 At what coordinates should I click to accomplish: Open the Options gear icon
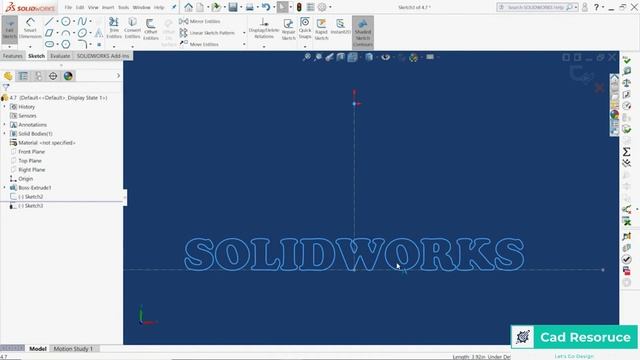(x=322, y=7)
